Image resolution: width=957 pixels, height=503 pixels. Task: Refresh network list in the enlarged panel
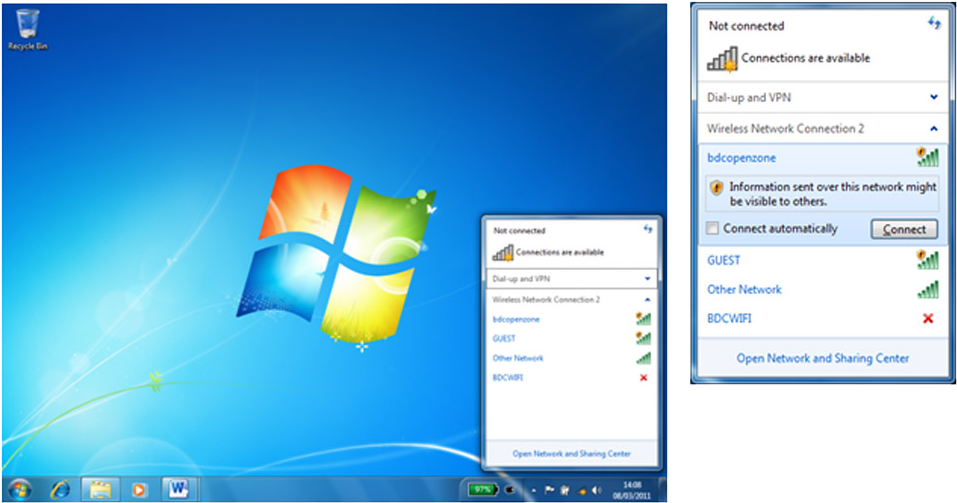click(x=934, y=23)
